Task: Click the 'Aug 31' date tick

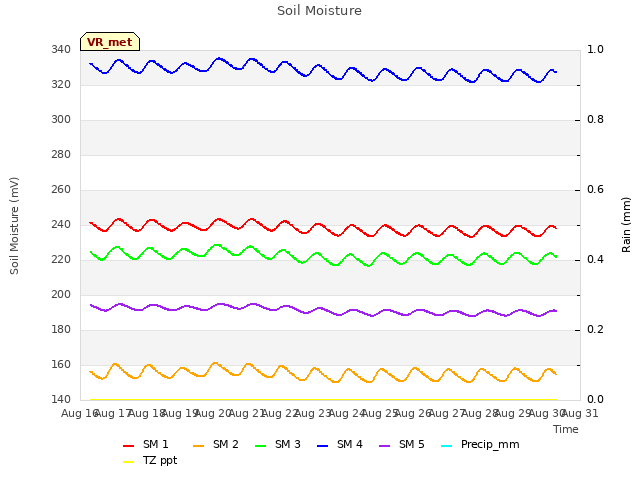Action: coord(580,413)
